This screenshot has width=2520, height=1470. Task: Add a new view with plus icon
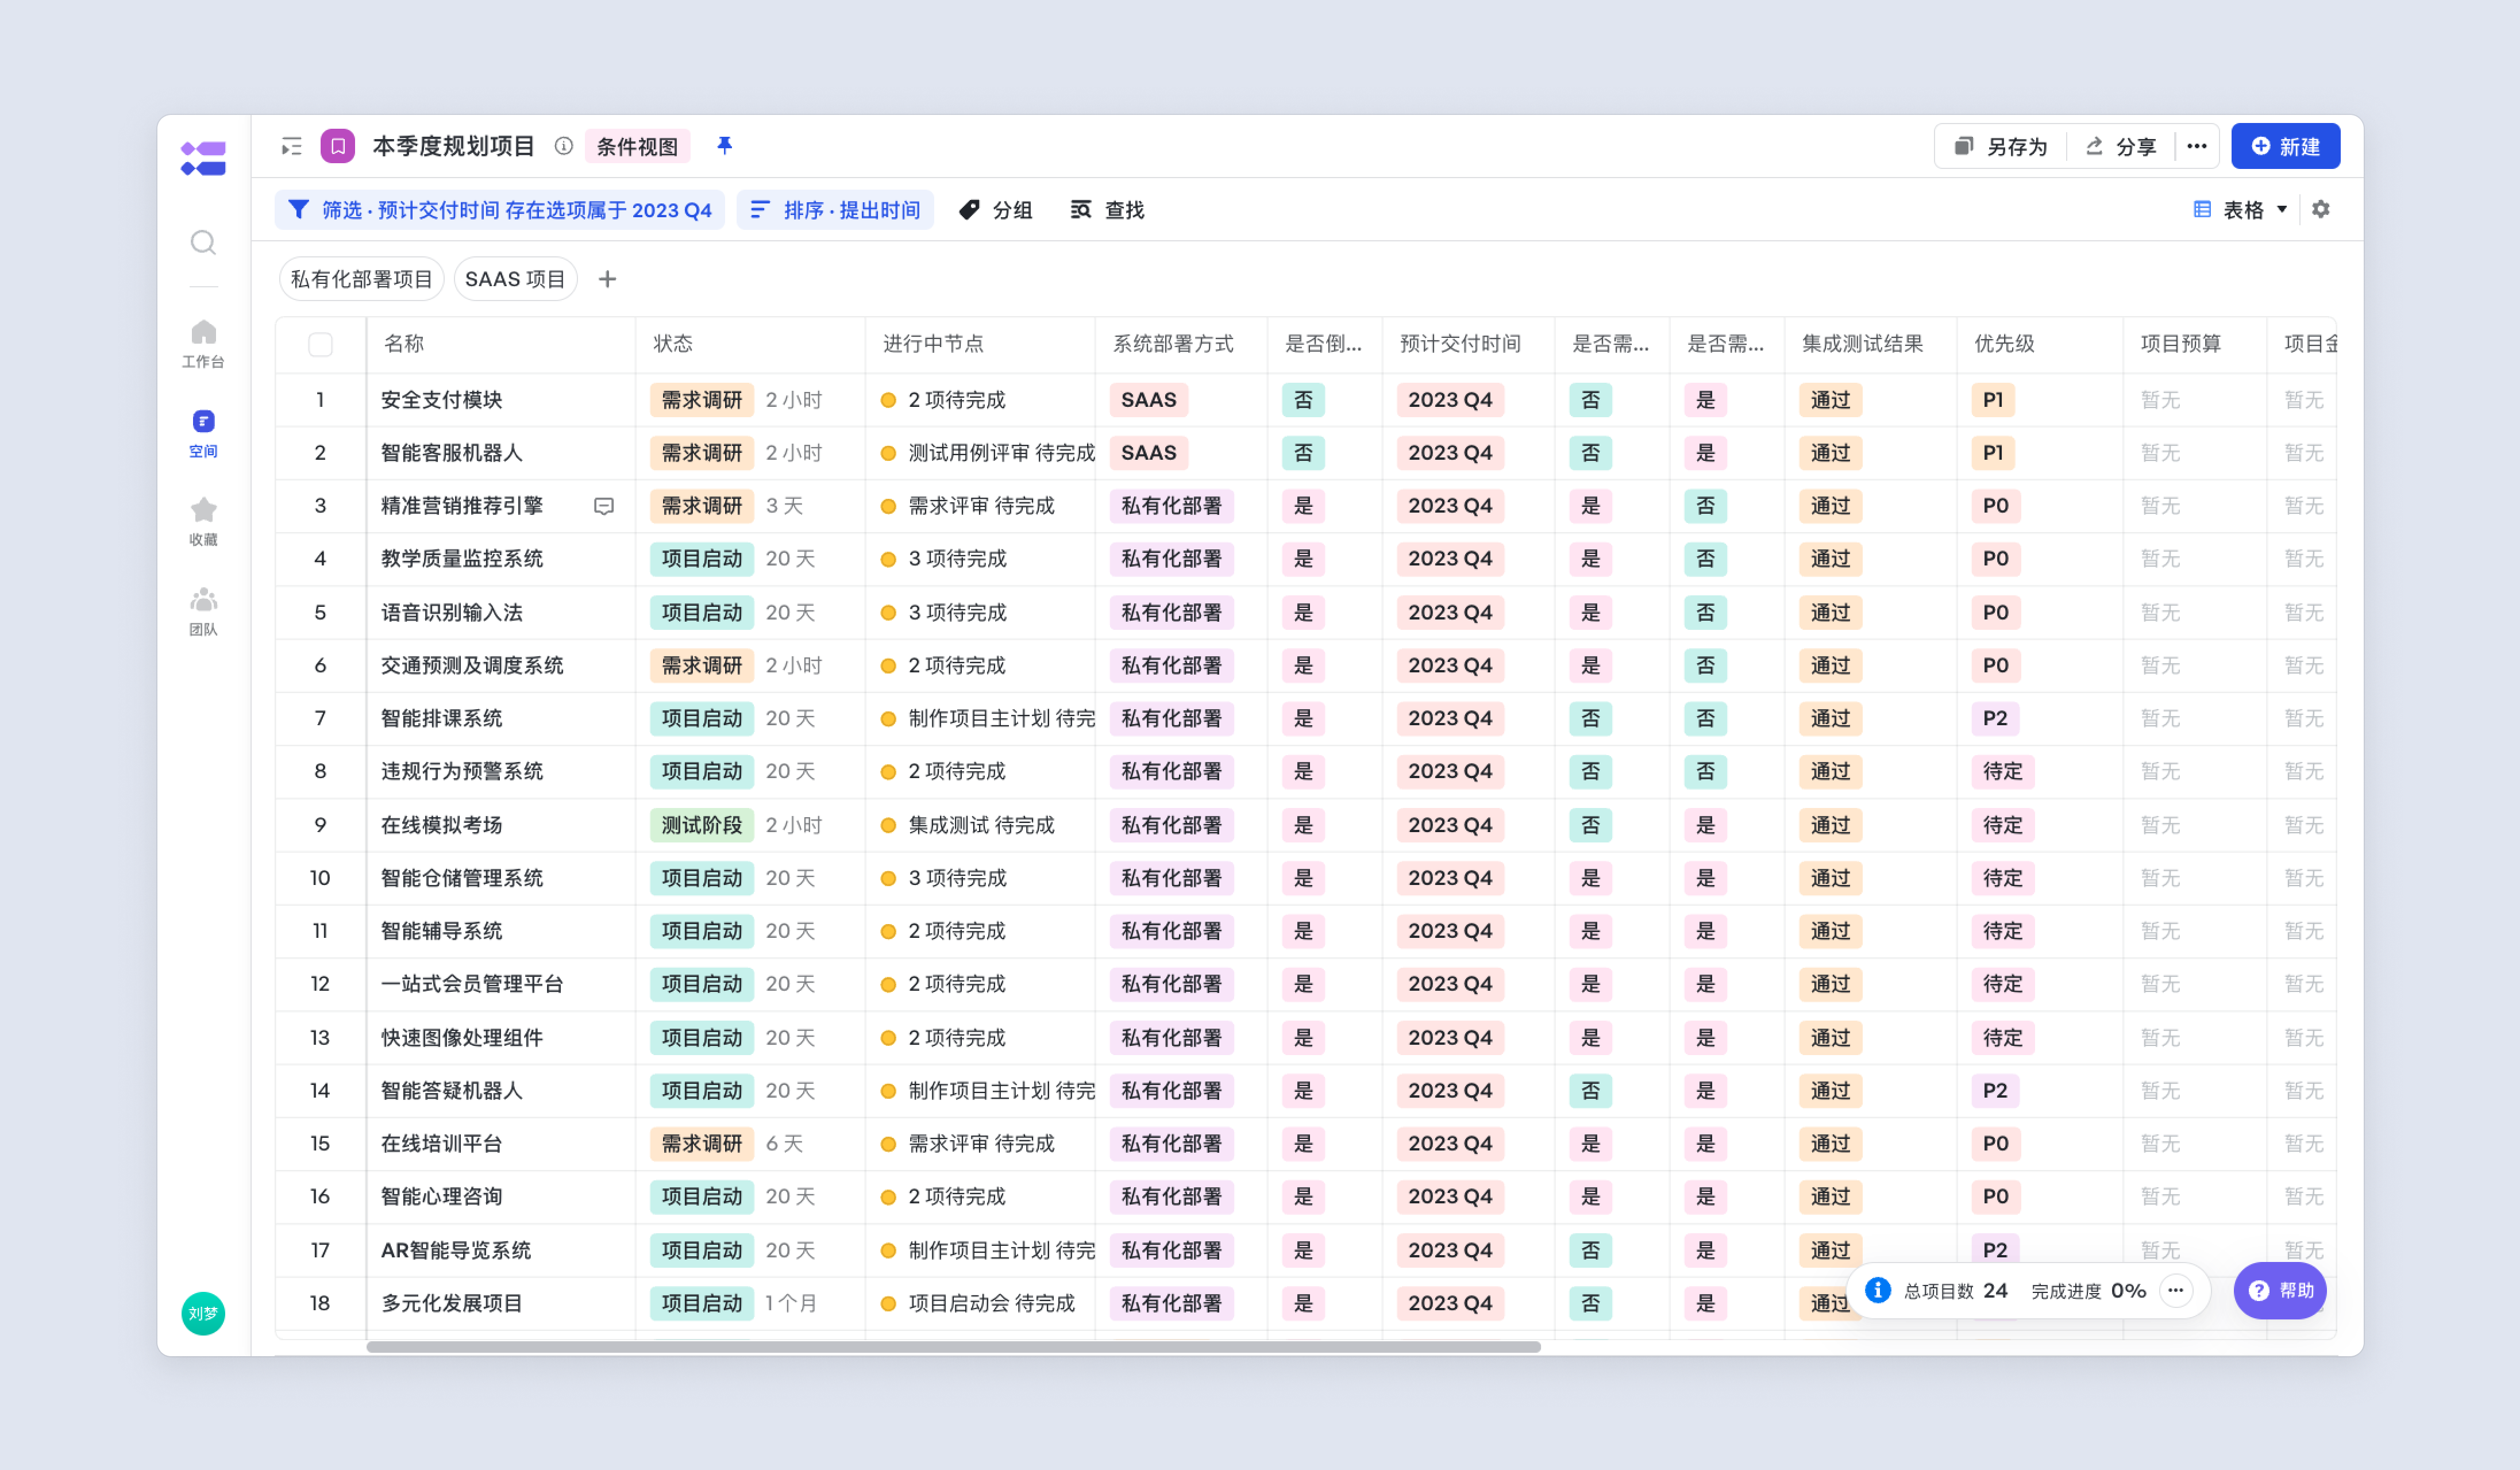[607, 279]
